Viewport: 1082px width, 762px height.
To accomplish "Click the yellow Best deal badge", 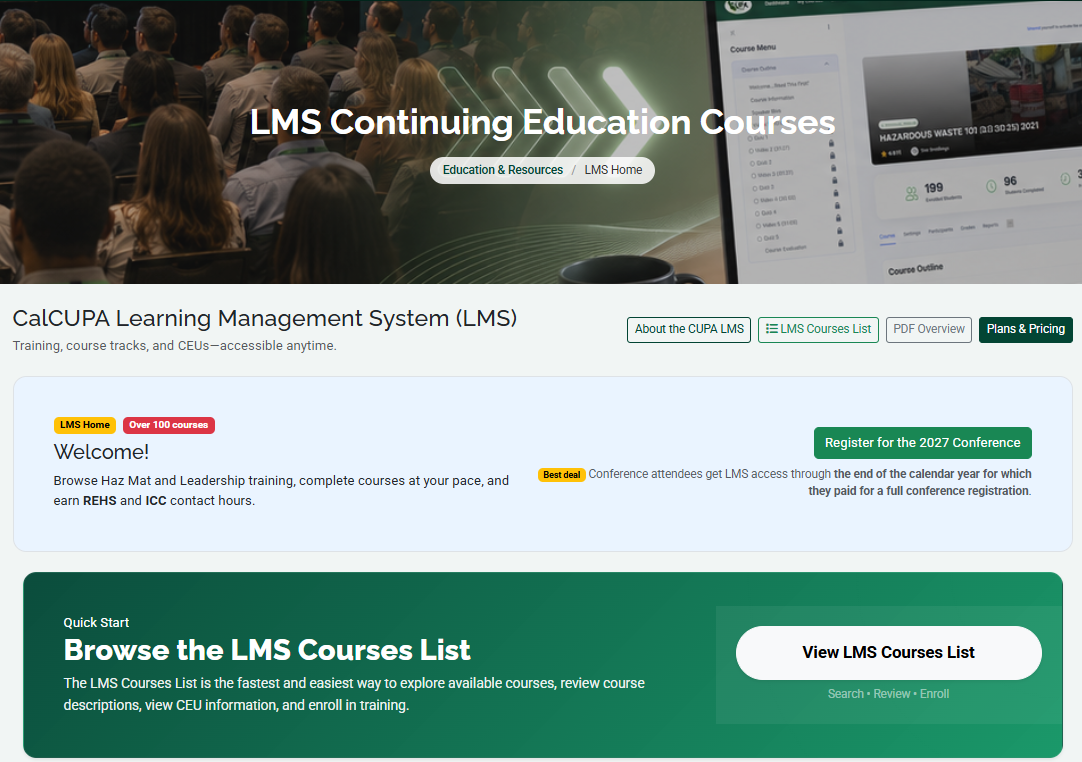I will [561, 475].
